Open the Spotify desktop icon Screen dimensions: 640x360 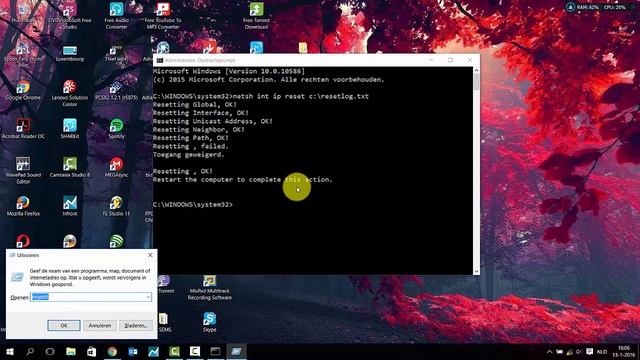[116, 129]
